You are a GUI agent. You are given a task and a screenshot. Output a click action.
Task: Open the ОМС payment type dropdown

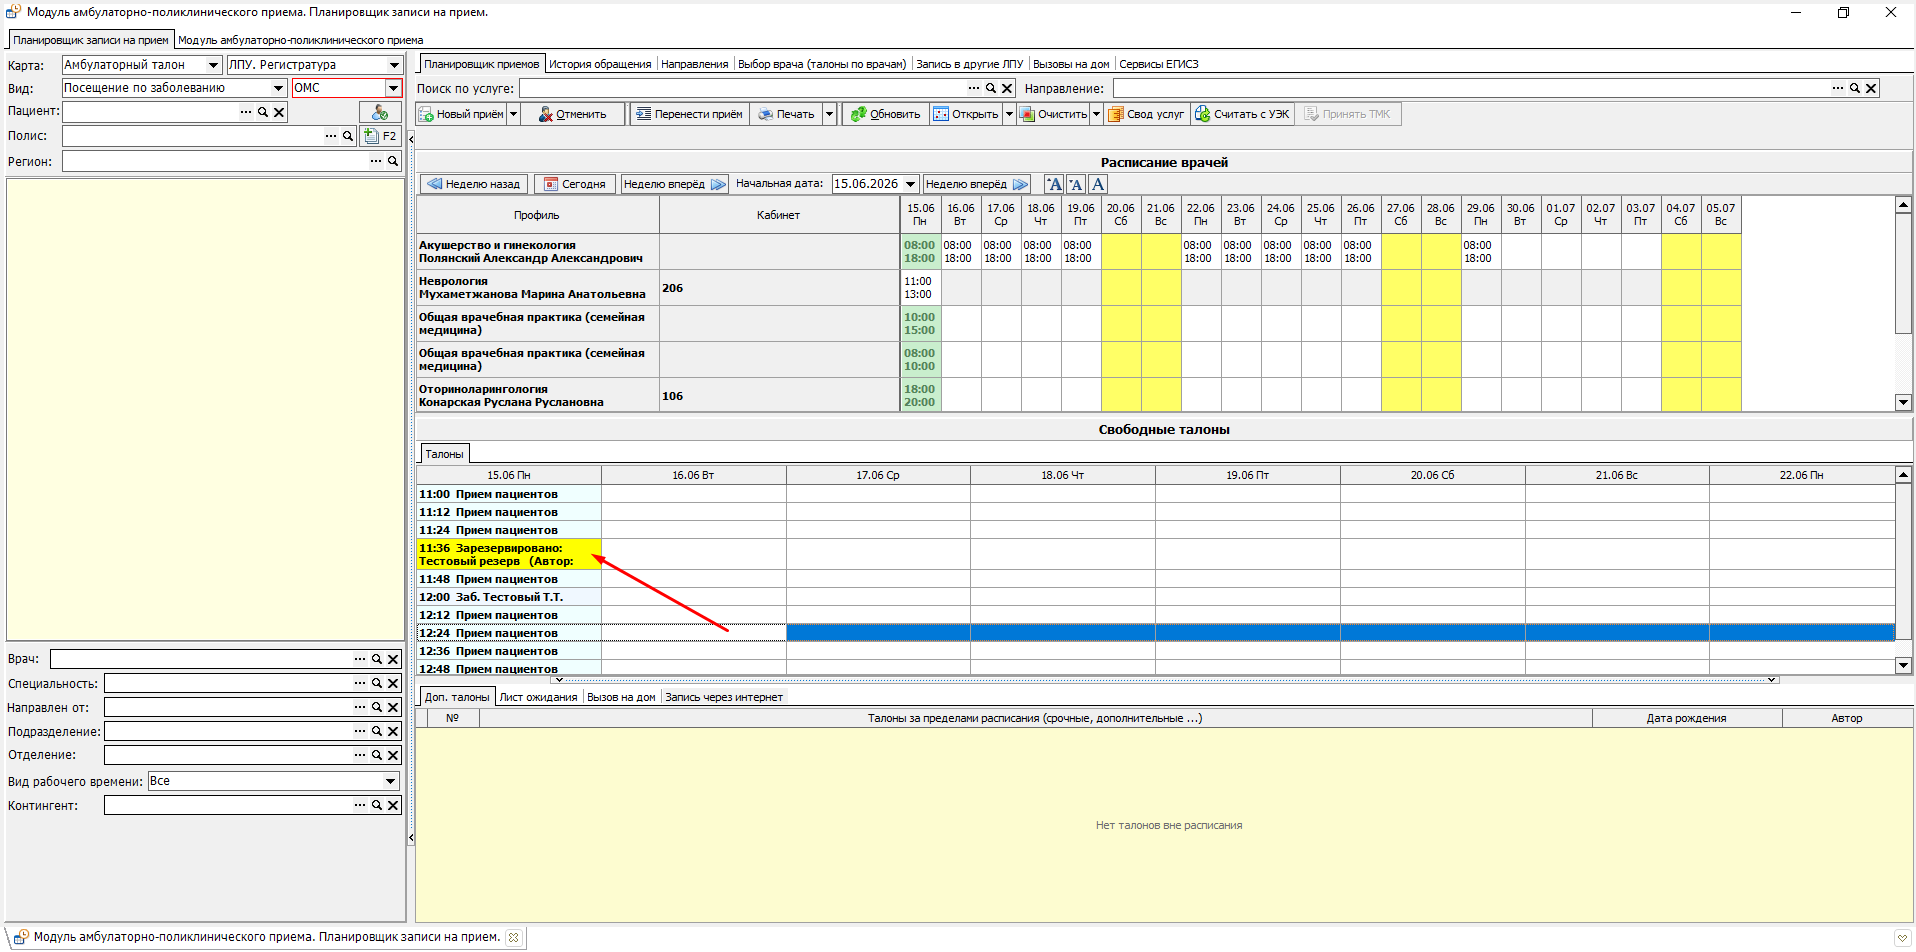pos(393,88)
